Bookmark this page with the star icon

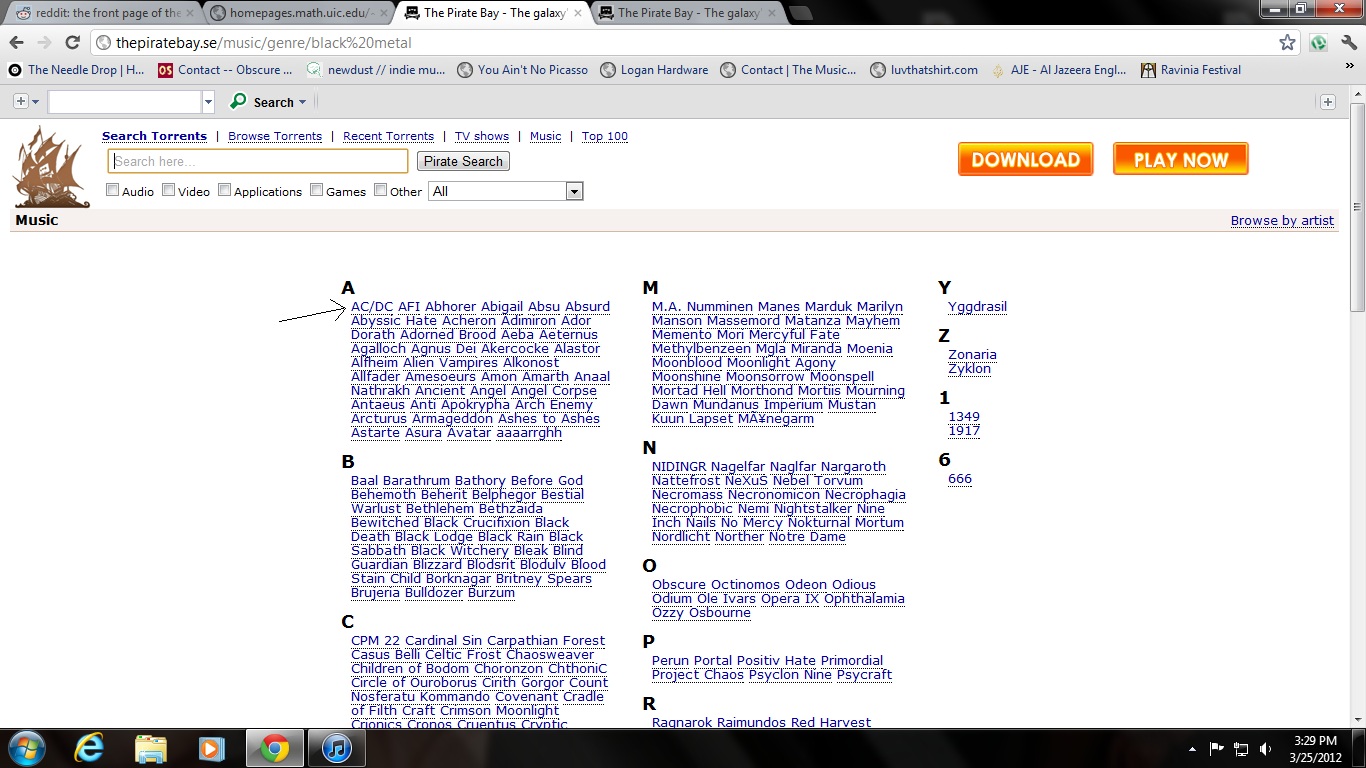coord(1287,43)
